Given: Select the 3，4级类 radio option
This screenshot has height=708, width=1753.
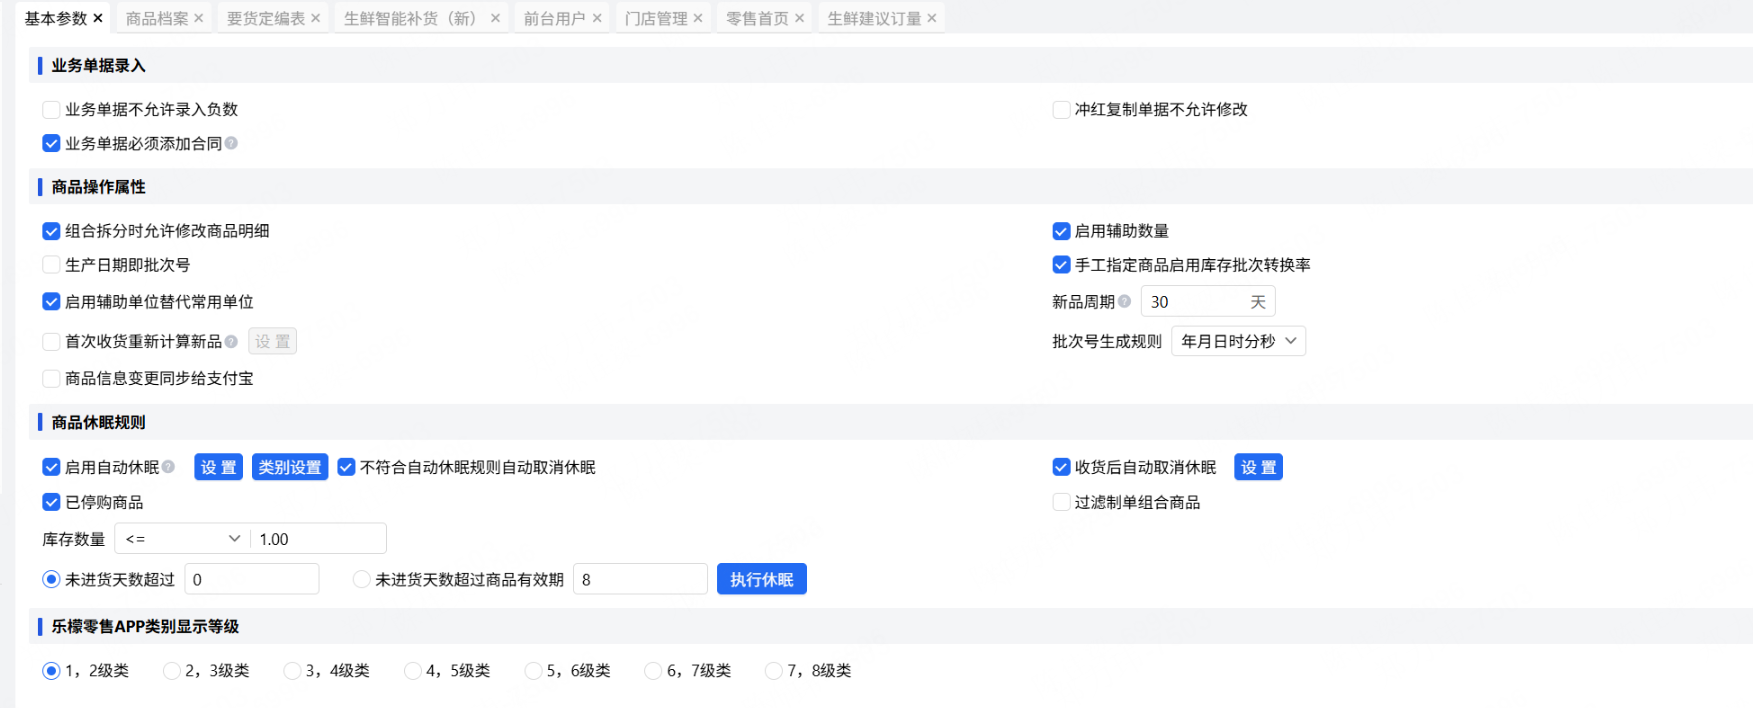Looking at the screenshot, I should (x=292, y=670).
